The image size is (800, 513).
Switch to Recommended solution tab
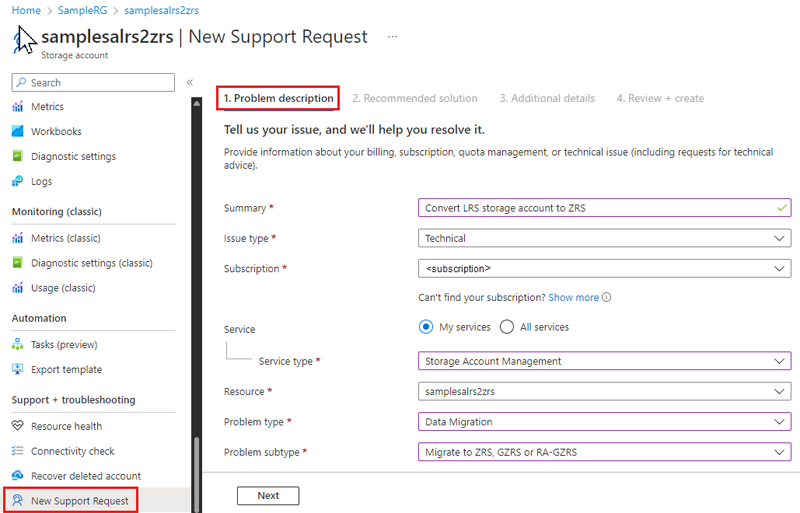tap(415, 98)
